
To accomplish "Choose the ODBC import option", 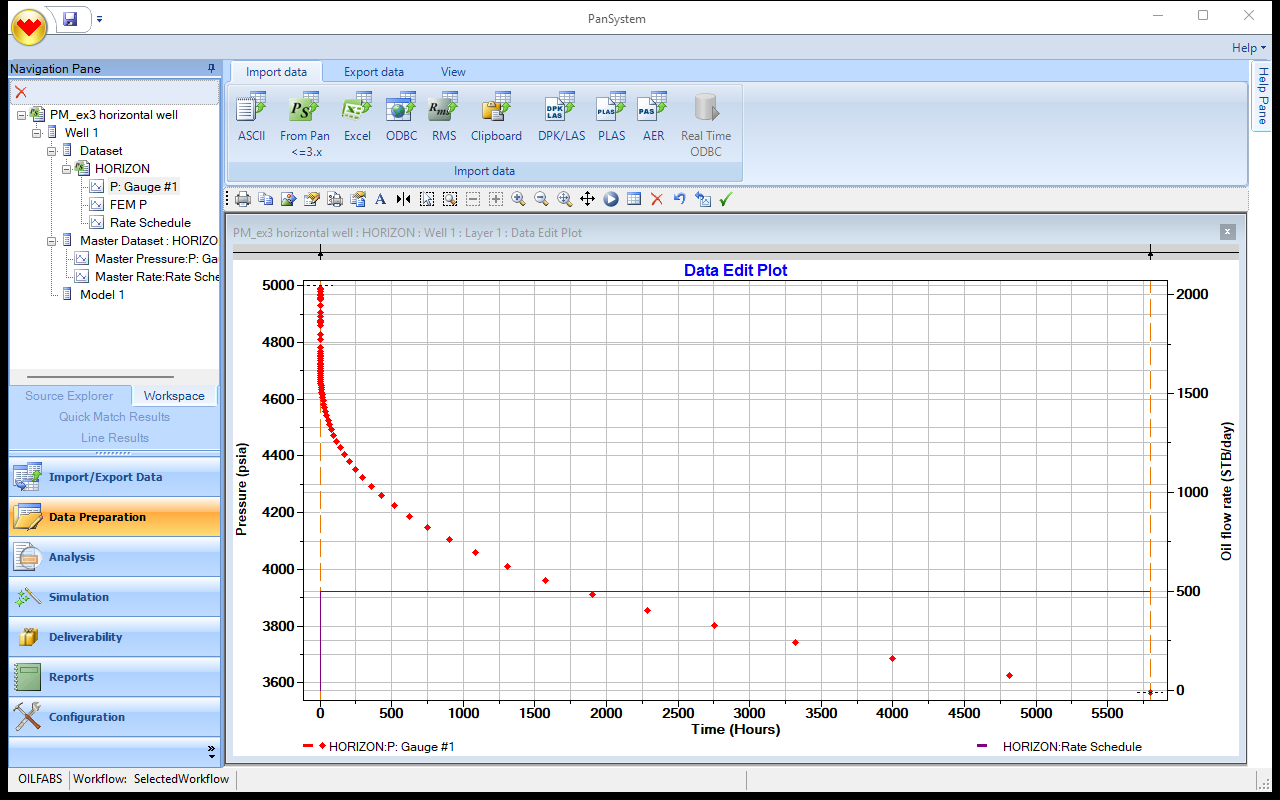I will (x=401, y=117).
